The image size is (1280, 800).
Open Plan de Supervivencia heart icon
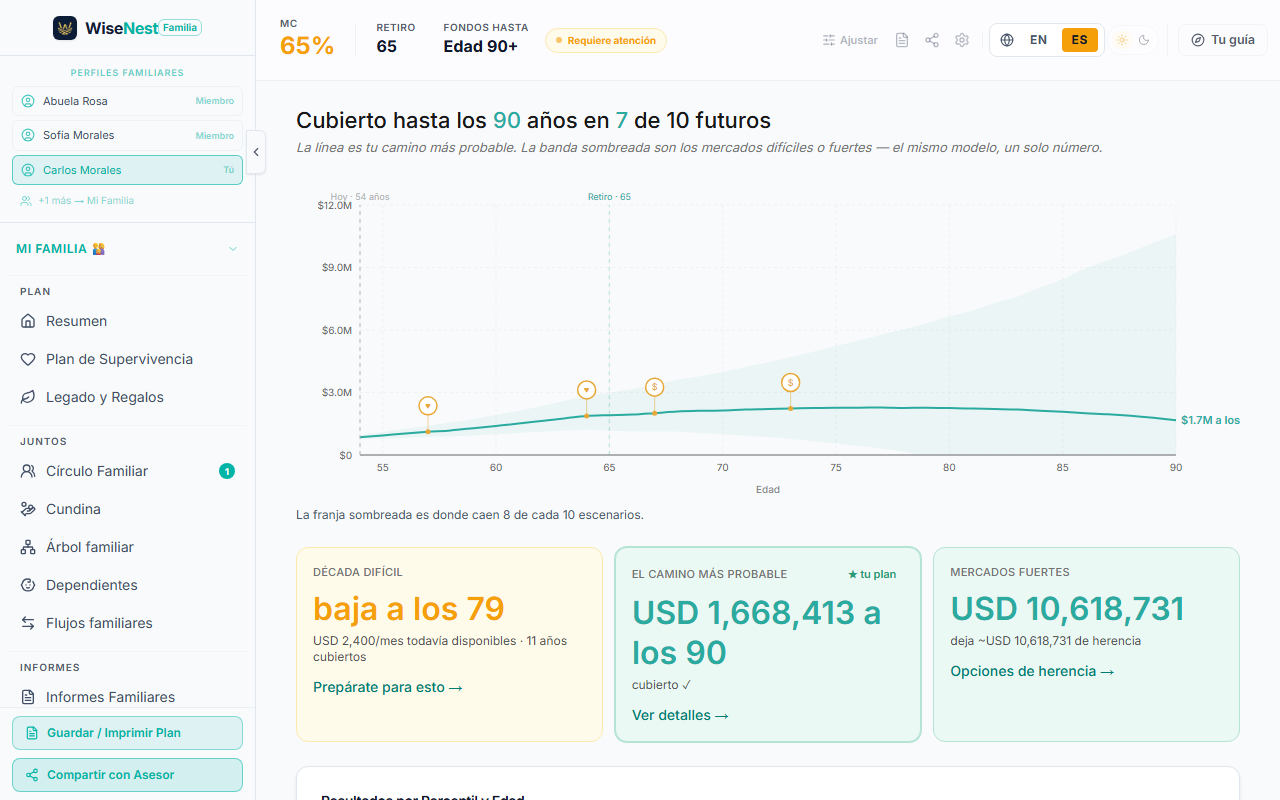pos(28,359)
